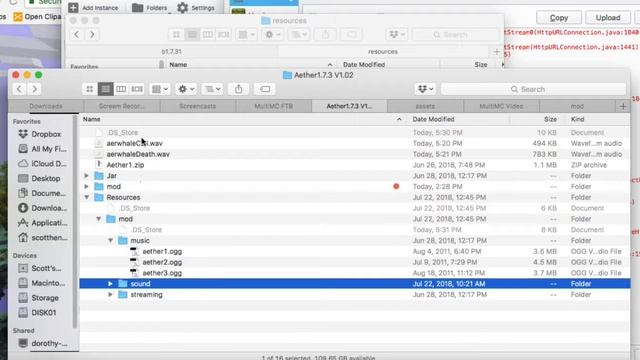
Task: Switch to cover flow view in front window
Action: 137,89
